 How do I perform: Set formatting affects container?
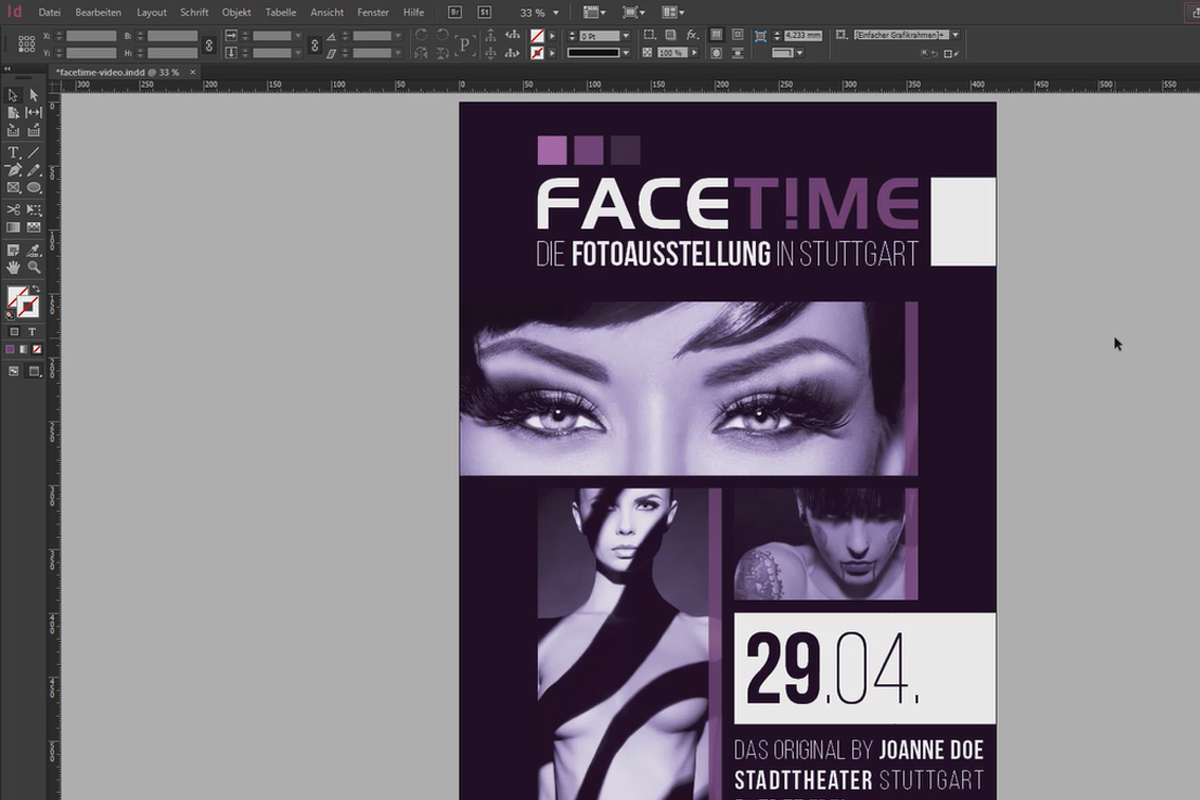(14, 332)
